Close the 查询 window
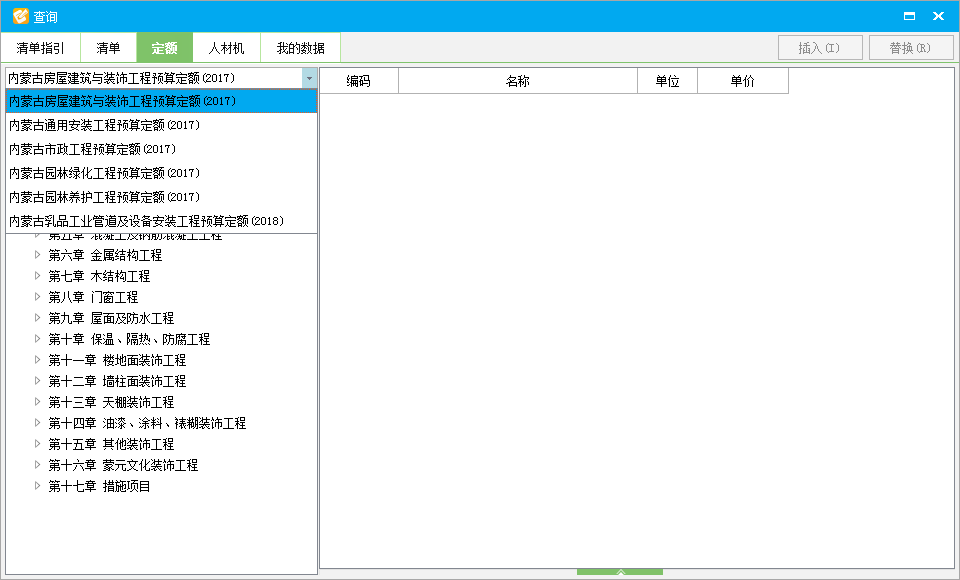This screenshot has width=960, height=580. [938, 16]
